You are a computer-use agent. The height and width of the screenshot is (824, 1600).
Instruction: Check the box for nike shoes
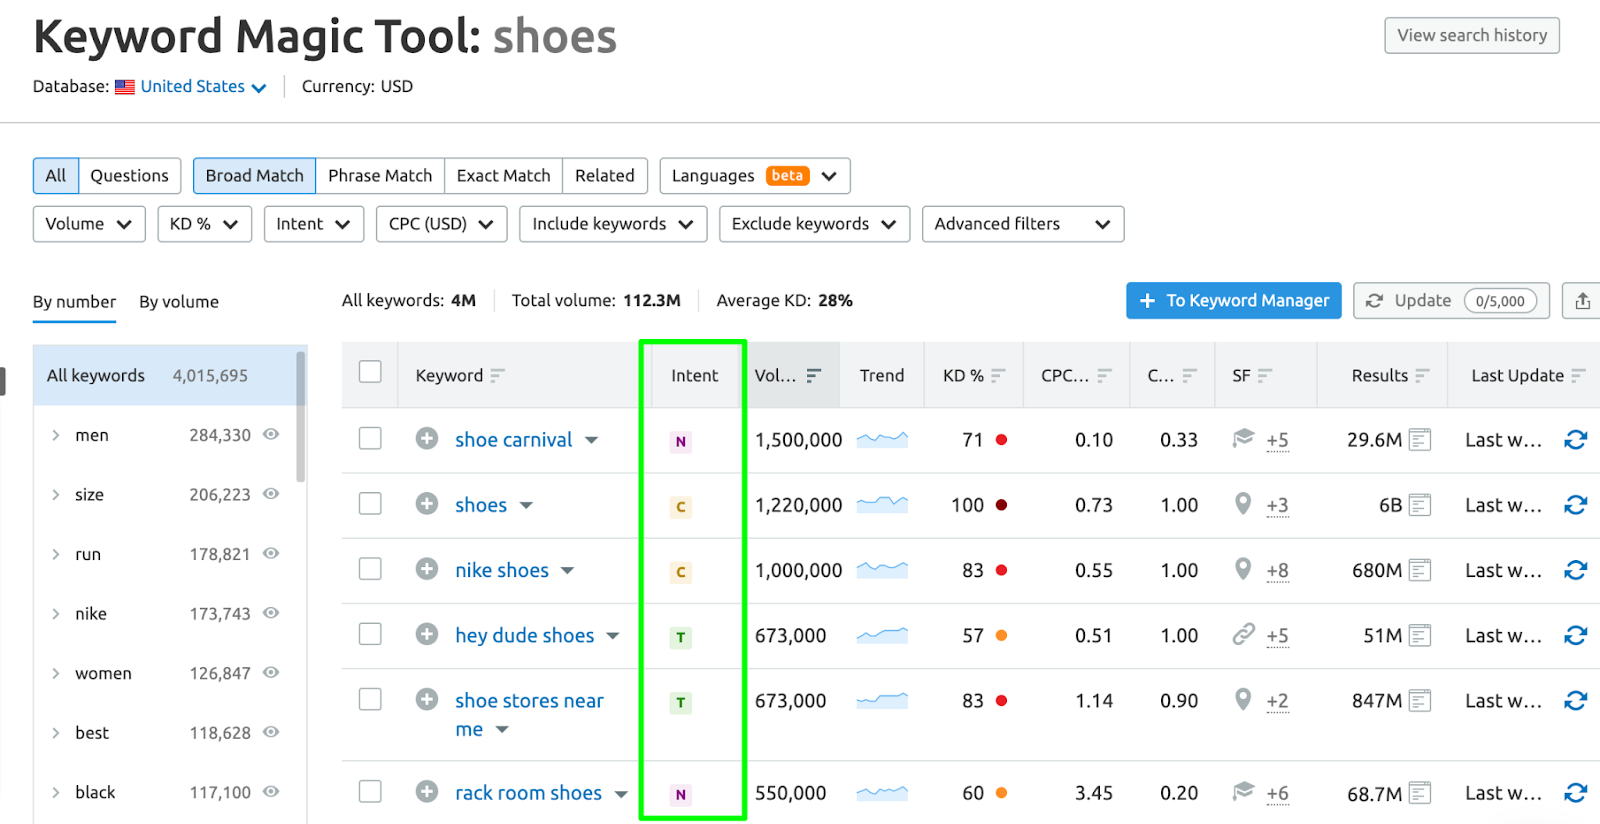pos(370,568)
